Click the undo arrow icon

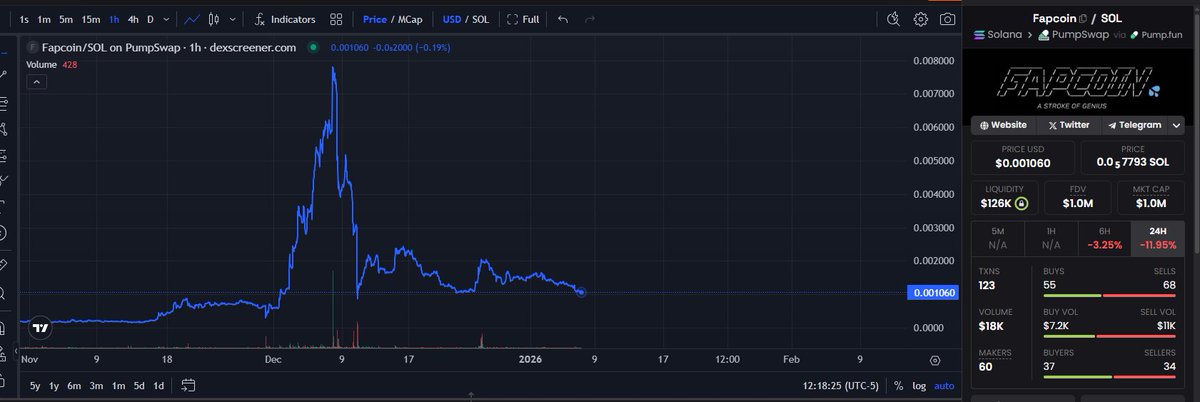pyautogui.click(x=563, y=19)
